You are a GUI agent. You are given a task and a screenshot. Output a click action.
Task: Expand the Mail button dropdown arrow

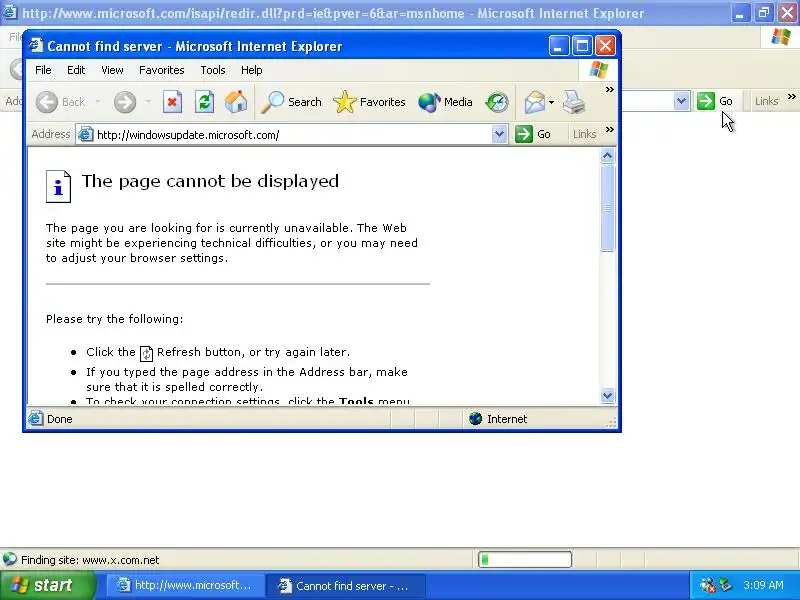[x=552, y=102]
